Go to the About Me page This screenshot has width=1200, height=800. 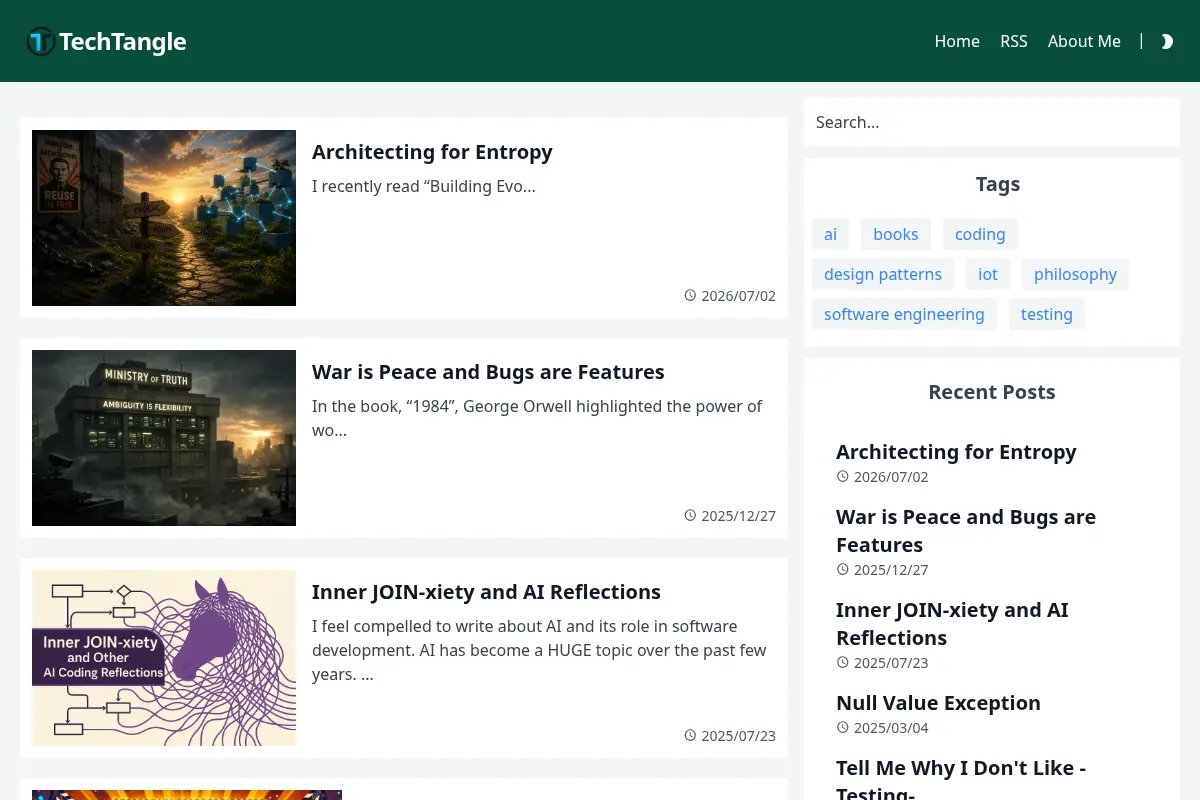click(x=1084, y=41)
